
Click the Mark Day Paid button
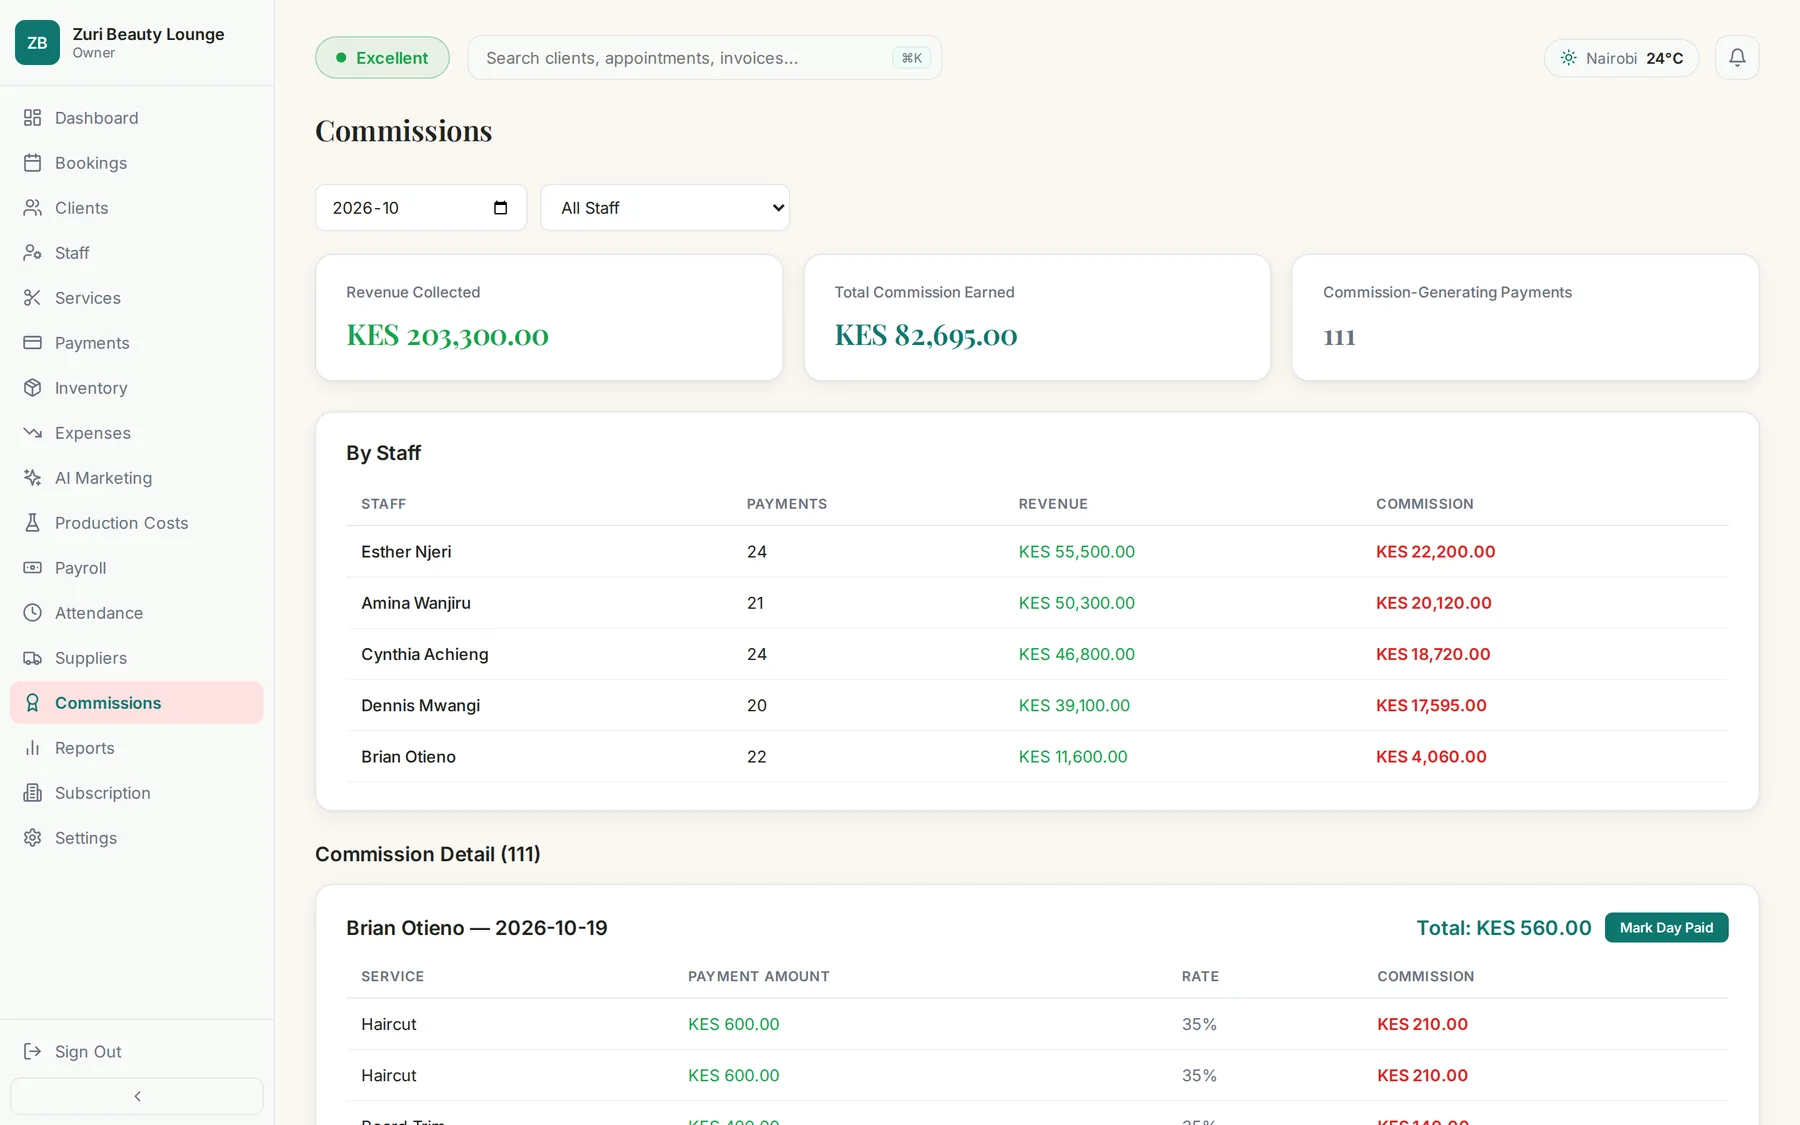coord(1666,928)
